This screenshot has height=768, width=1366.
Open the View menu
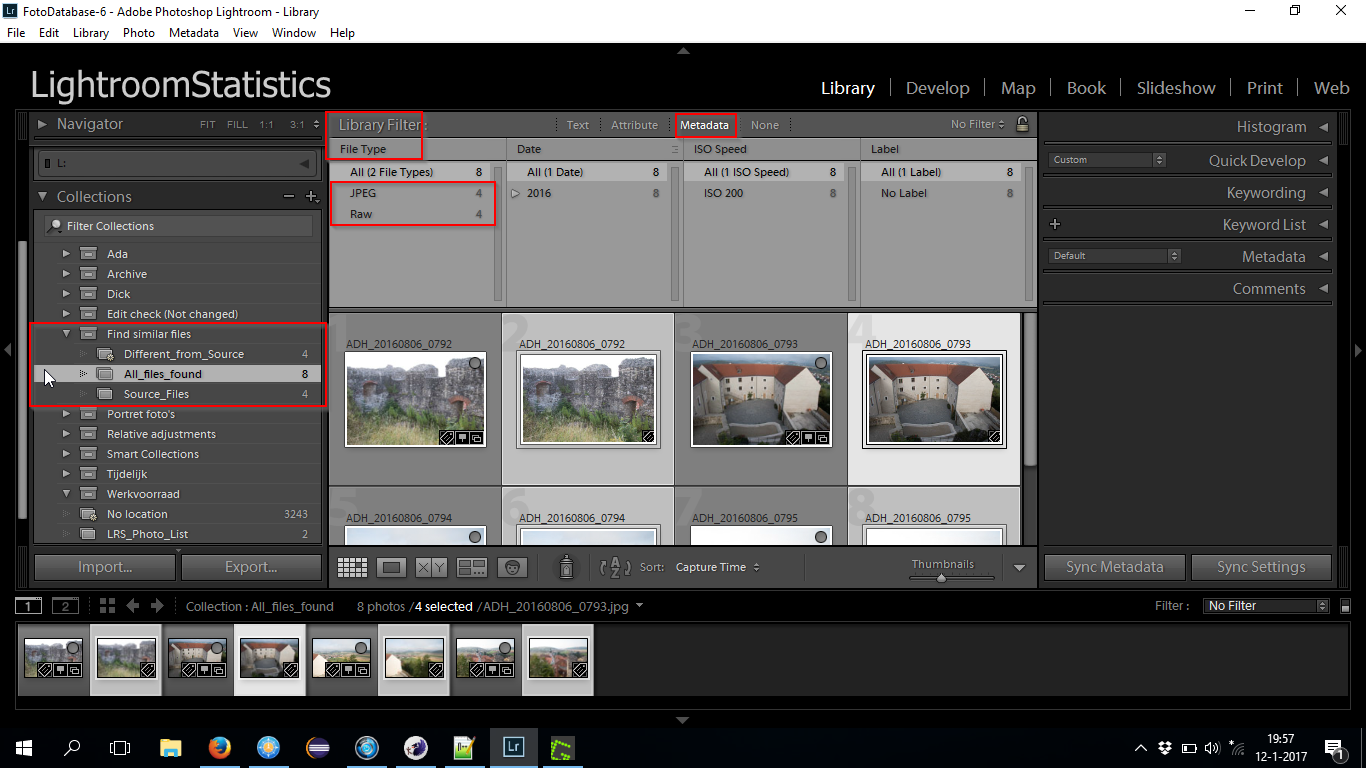click(x=245, y=33)
